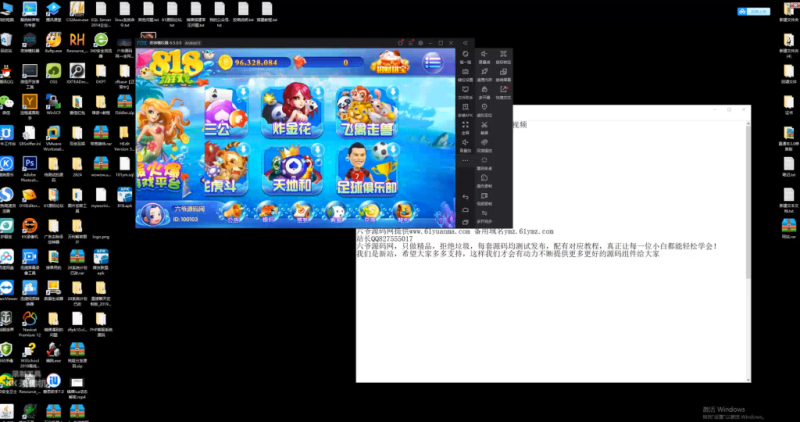Open emulator video recording (视频录制) tool
Viewport: 800px width, 422px height.
pyautogui.click(x=484, y=198)
